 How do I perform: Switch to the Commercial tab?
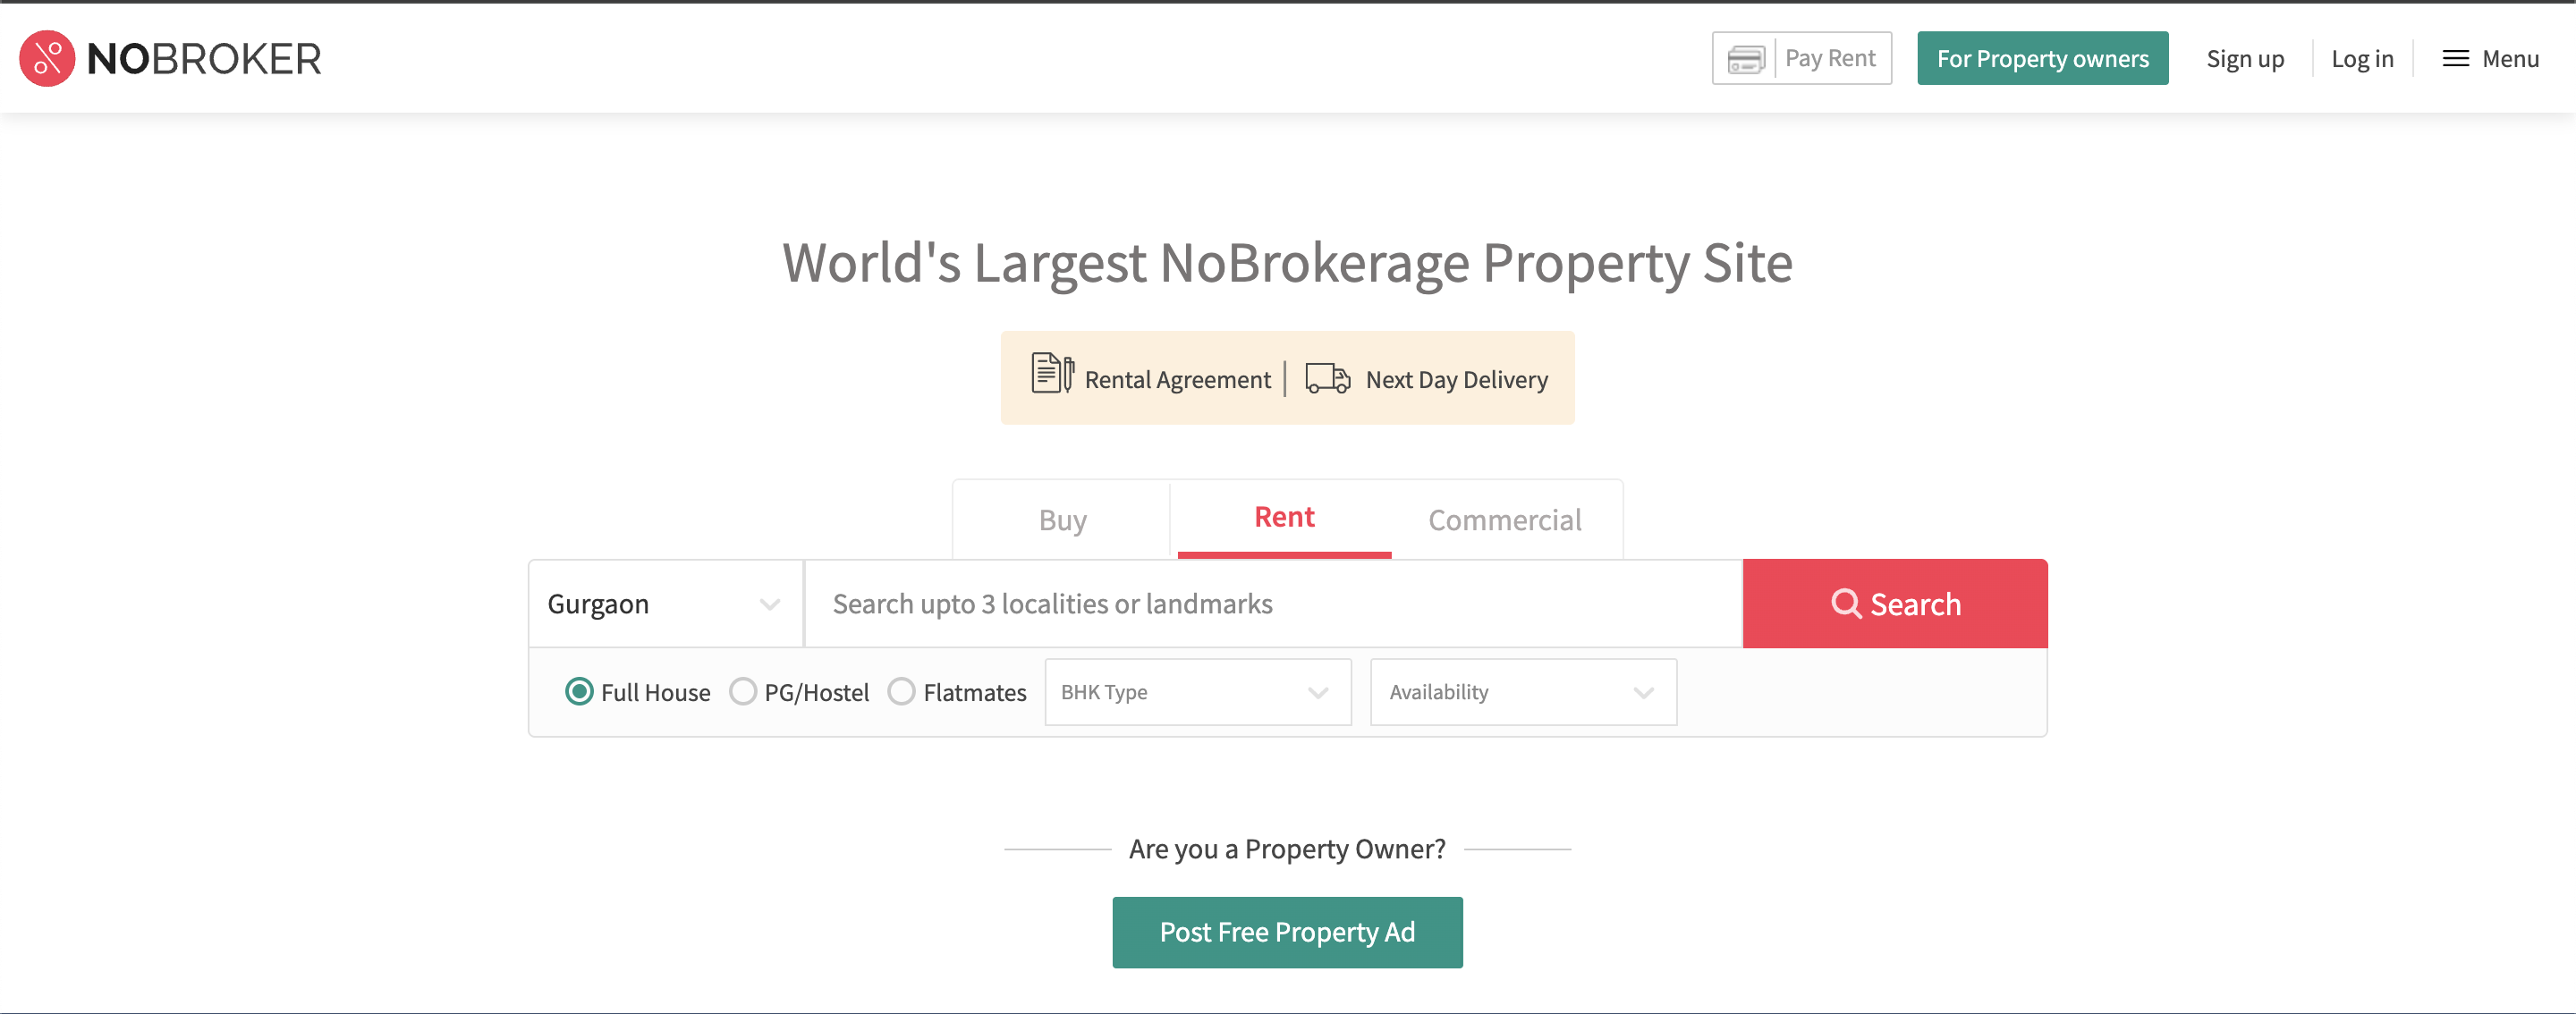1504,519
